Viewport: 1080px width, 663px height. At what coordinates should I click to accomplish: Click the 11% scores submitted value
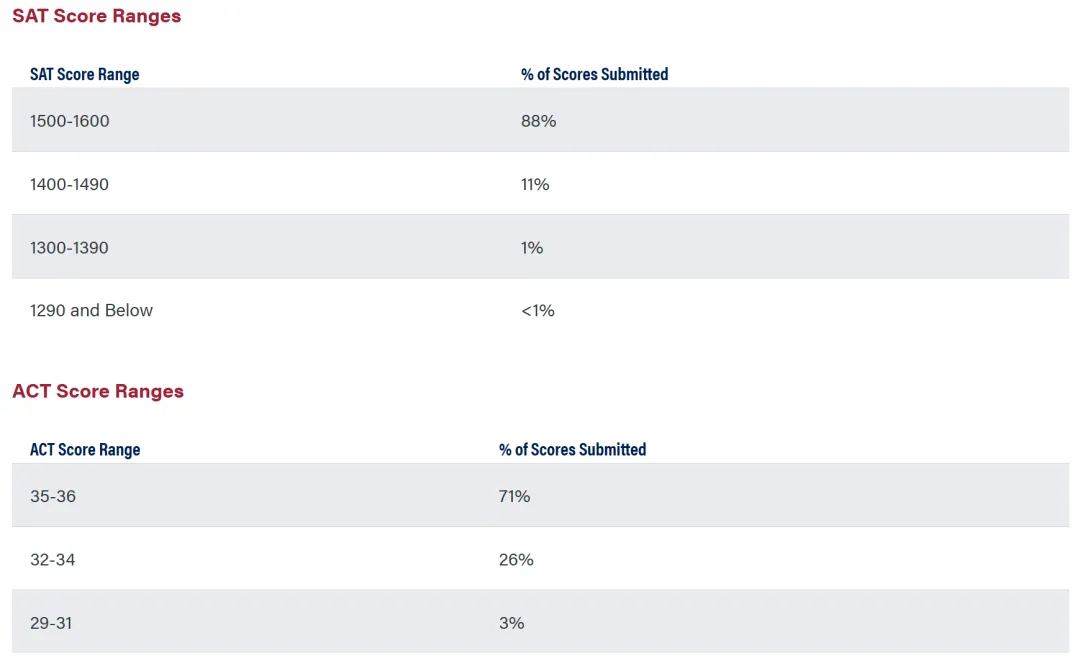click(535, 184)
